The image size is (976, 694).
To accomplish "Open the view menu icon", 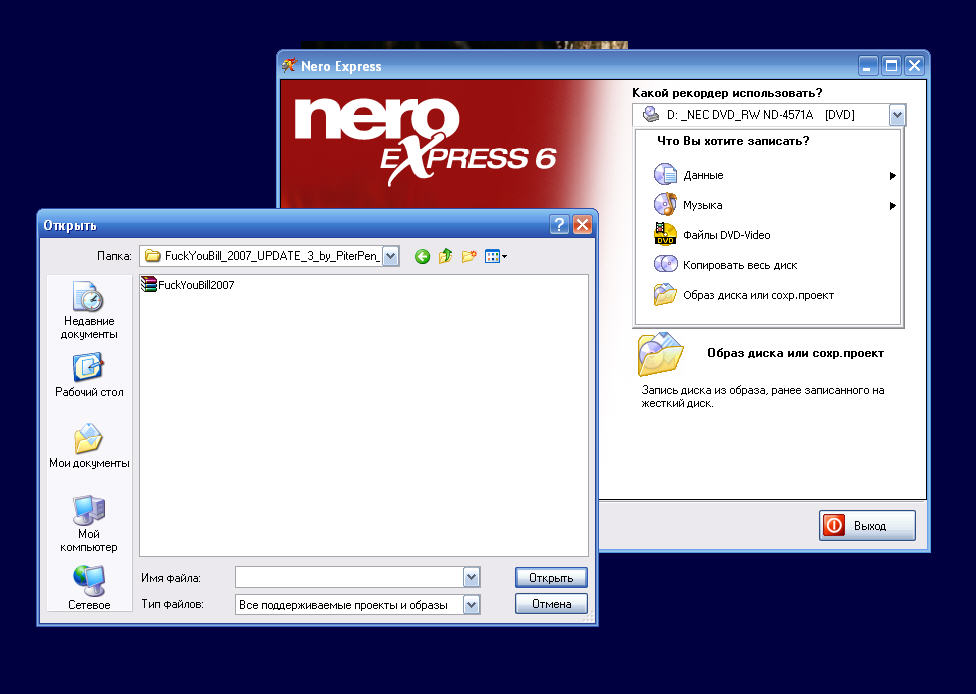I will (x=495, y=256).
